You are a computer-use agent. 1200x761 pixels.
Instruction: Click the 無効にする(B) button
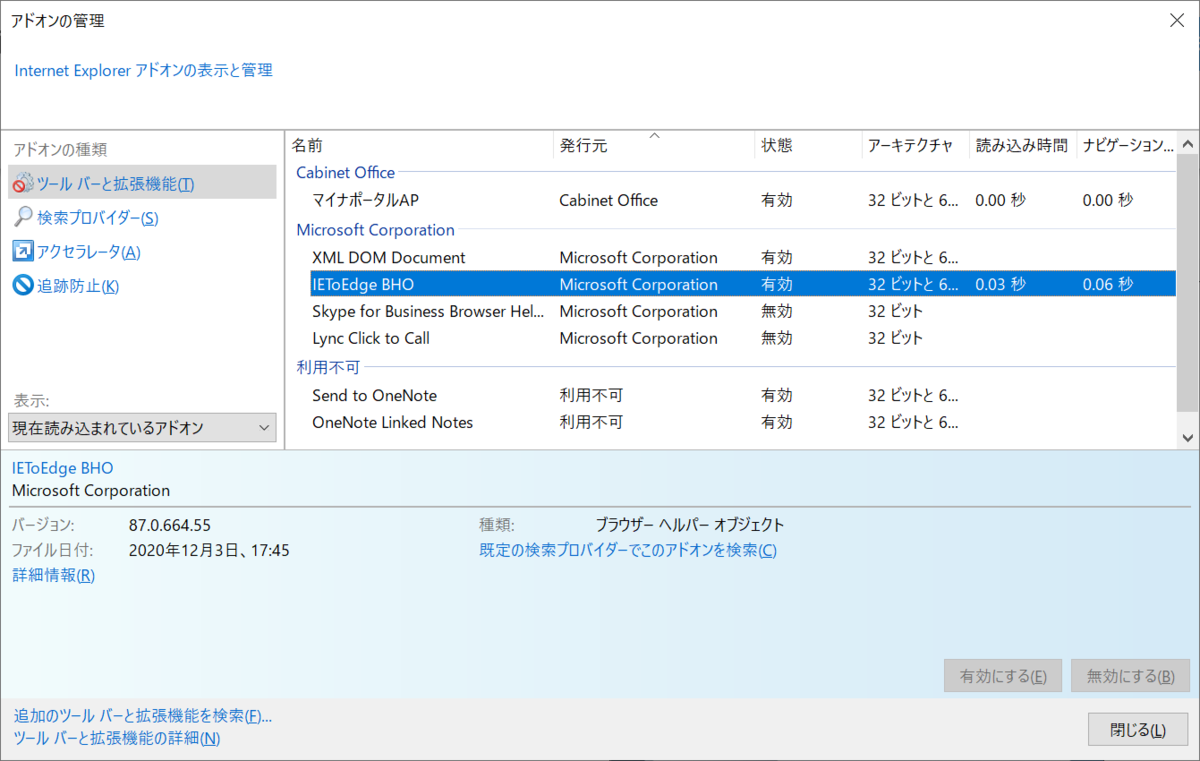pos(1131,676)
